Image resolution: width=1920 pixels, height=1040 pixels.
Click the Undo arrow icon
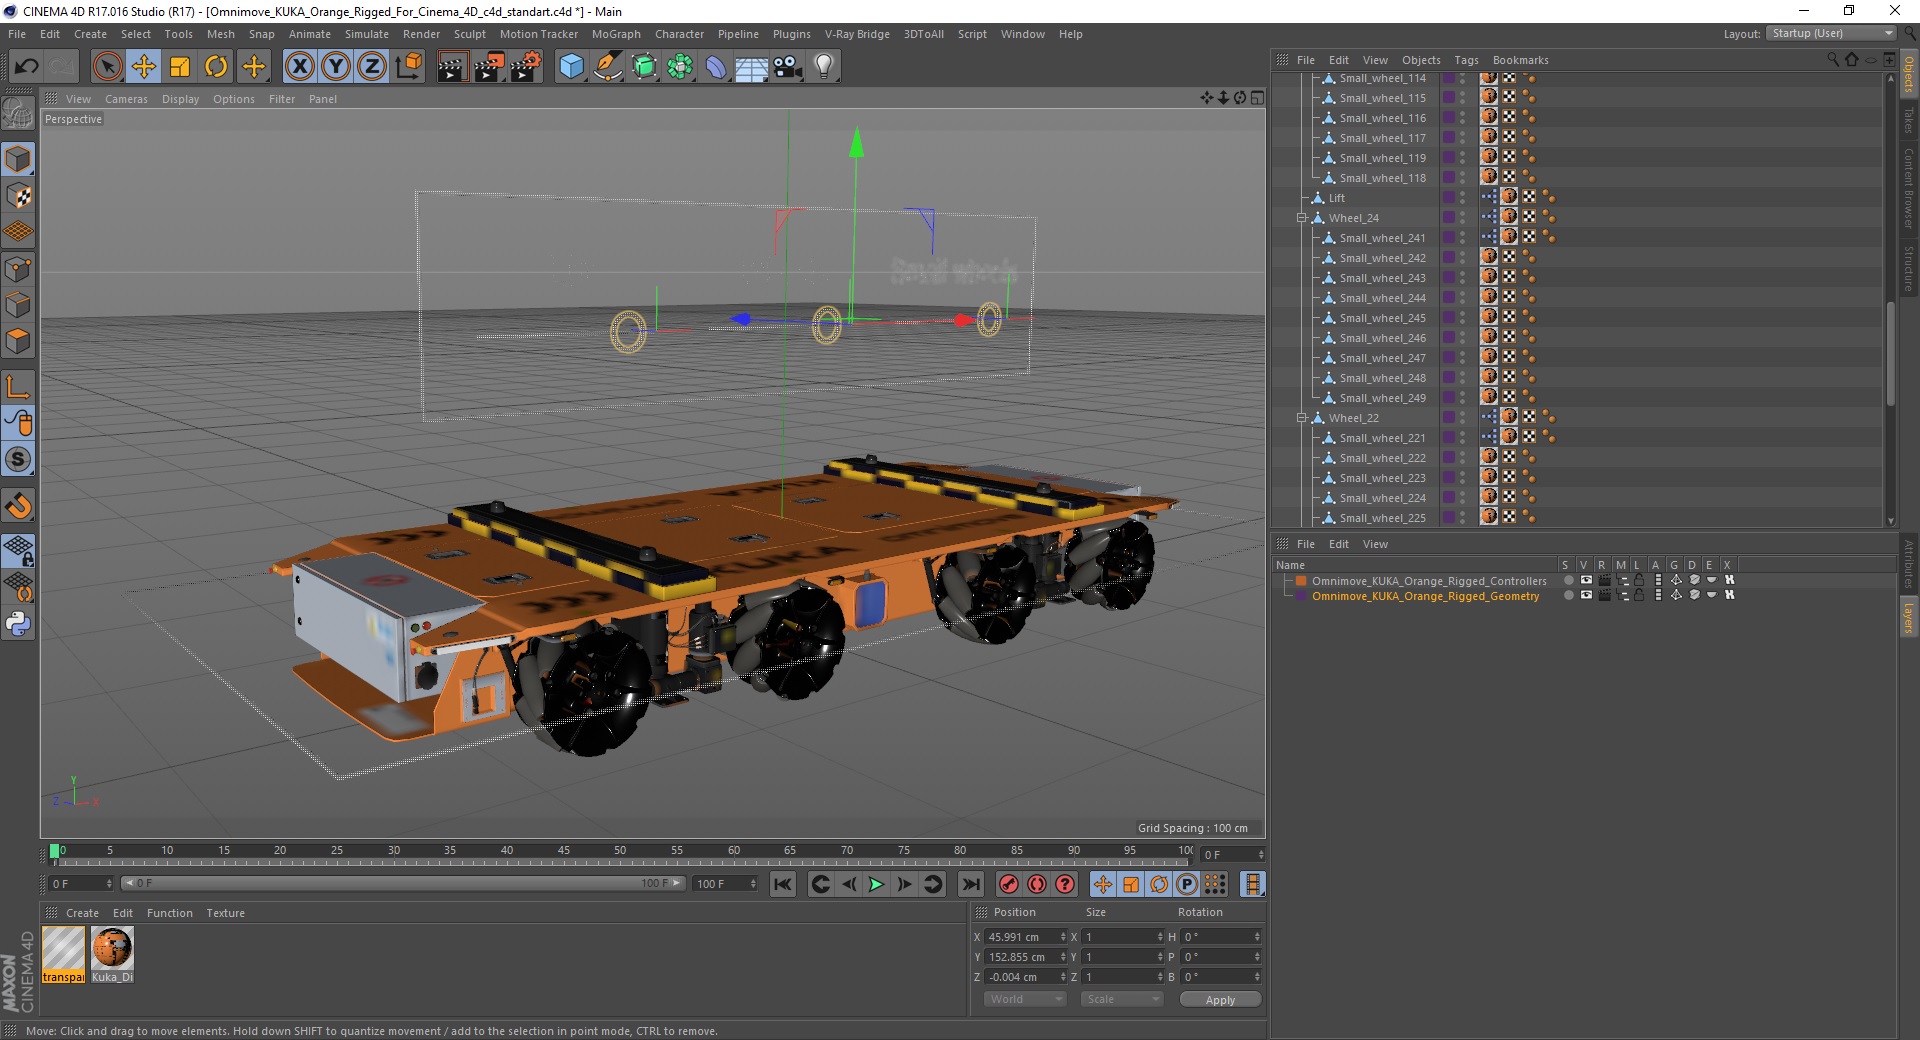click(x=26, y=67)
